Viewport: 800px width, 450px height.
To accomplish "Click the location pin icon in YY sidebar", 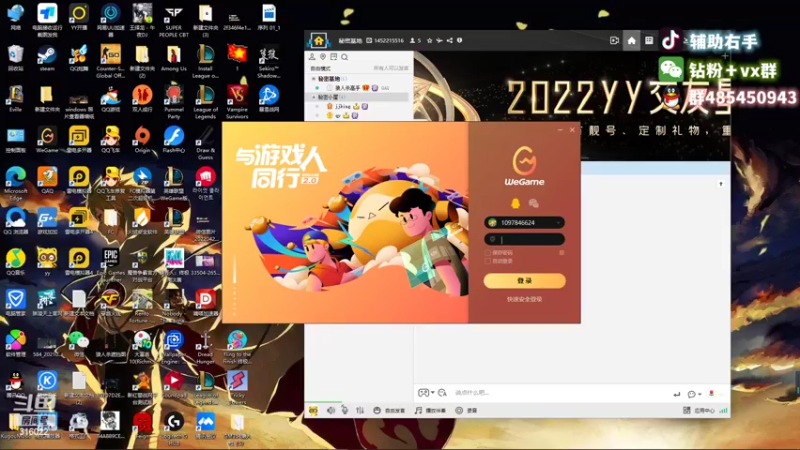I will (x=323, y=57).
